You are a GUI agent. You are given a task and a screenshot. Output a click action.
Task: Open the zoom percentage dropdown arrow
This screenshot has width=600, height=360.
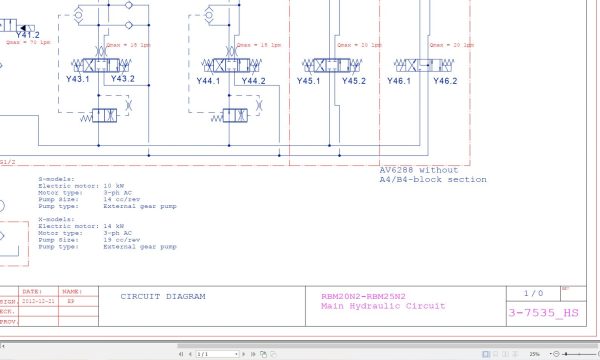(550, 354)
